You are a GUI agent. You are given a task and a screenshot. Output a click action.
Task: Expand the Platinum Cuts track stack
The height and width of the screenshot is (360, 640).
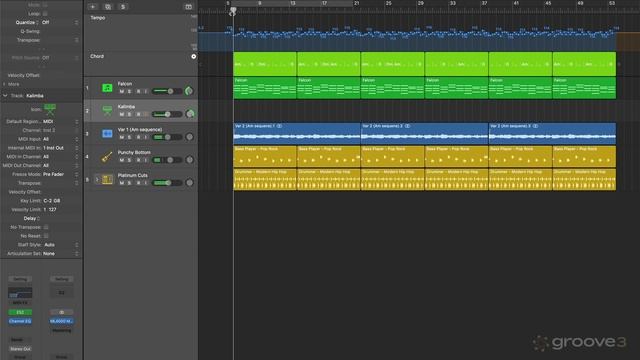click(97, 179)
